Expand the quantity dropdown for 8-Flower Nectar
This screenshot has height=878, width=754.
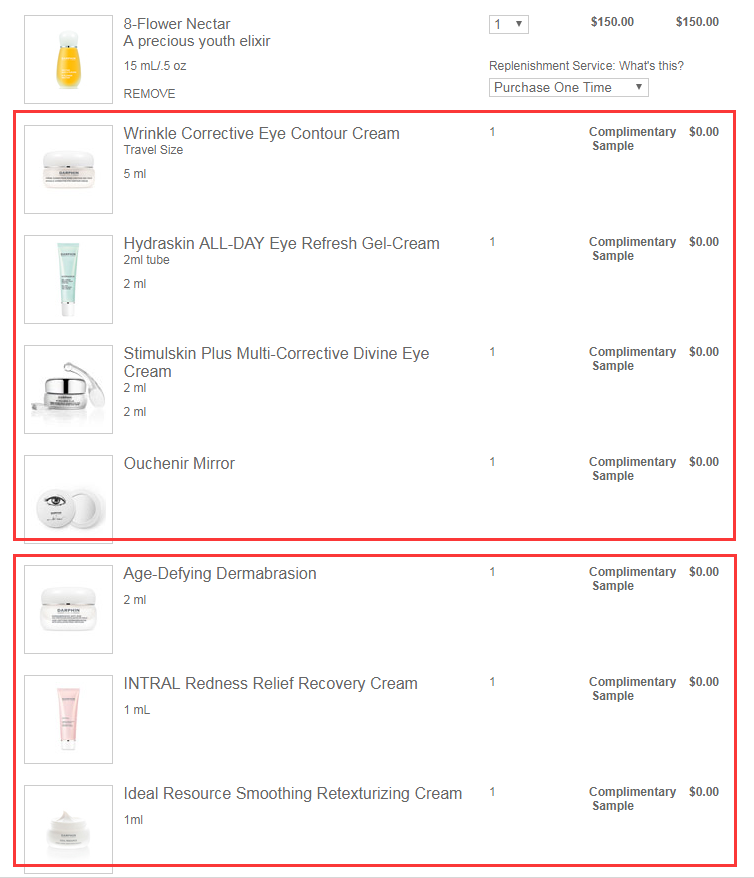click(x=509, y=24)
